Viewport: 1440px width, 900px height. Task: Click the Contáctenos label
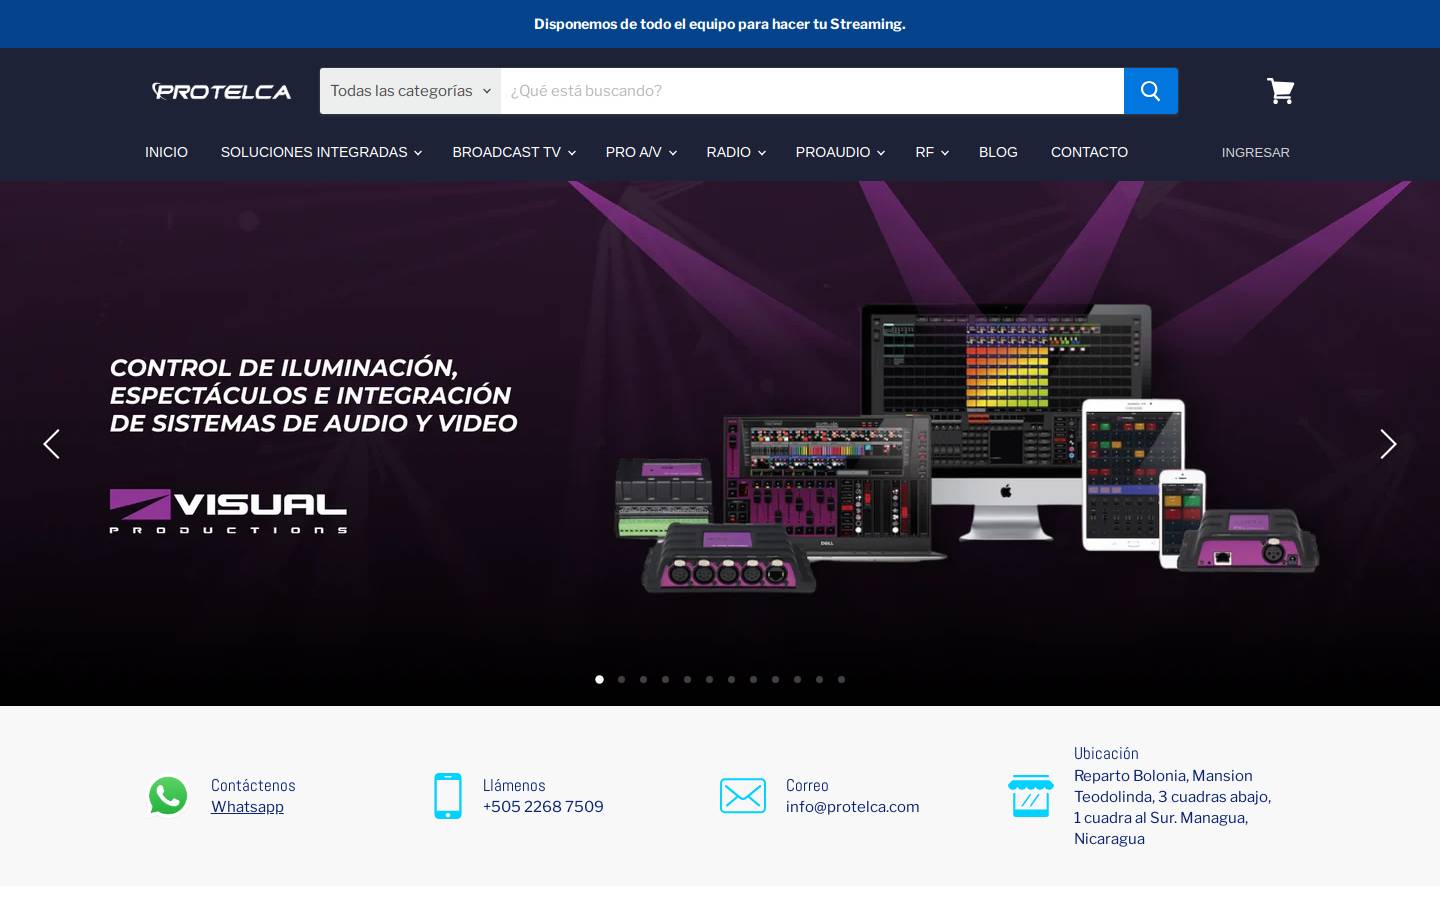(x=253, y=785)
